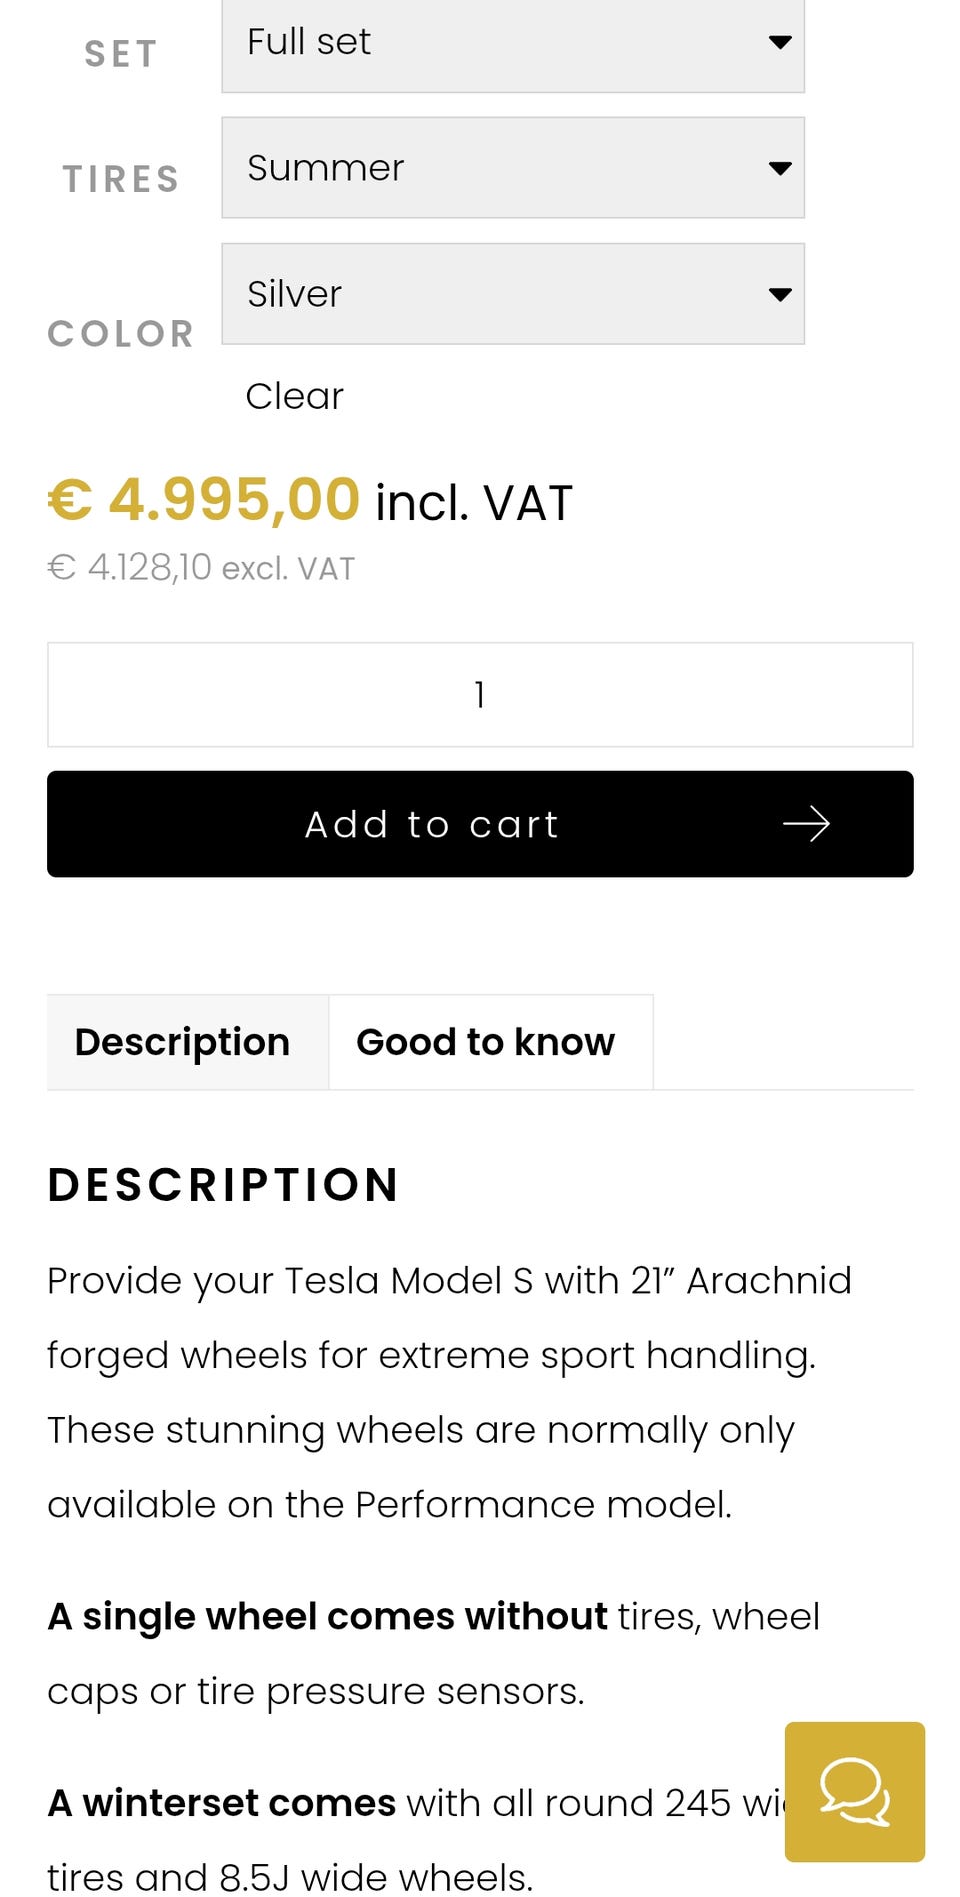Click the 'A single wheel comes without' bold text

pos(328,1616)
